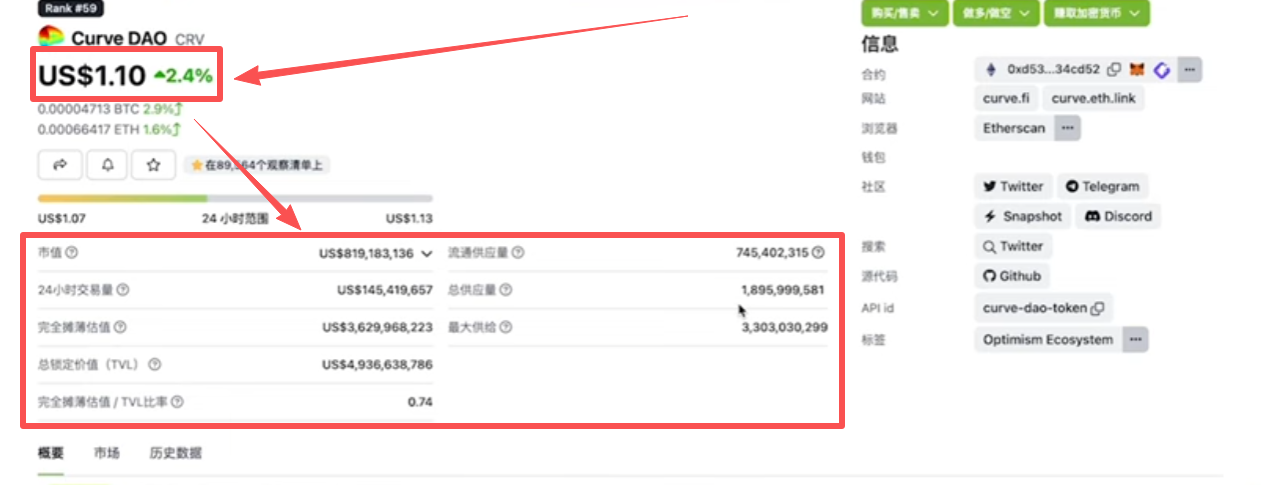
Task: Click the bell price alert icon
Action: pos(108,165)
